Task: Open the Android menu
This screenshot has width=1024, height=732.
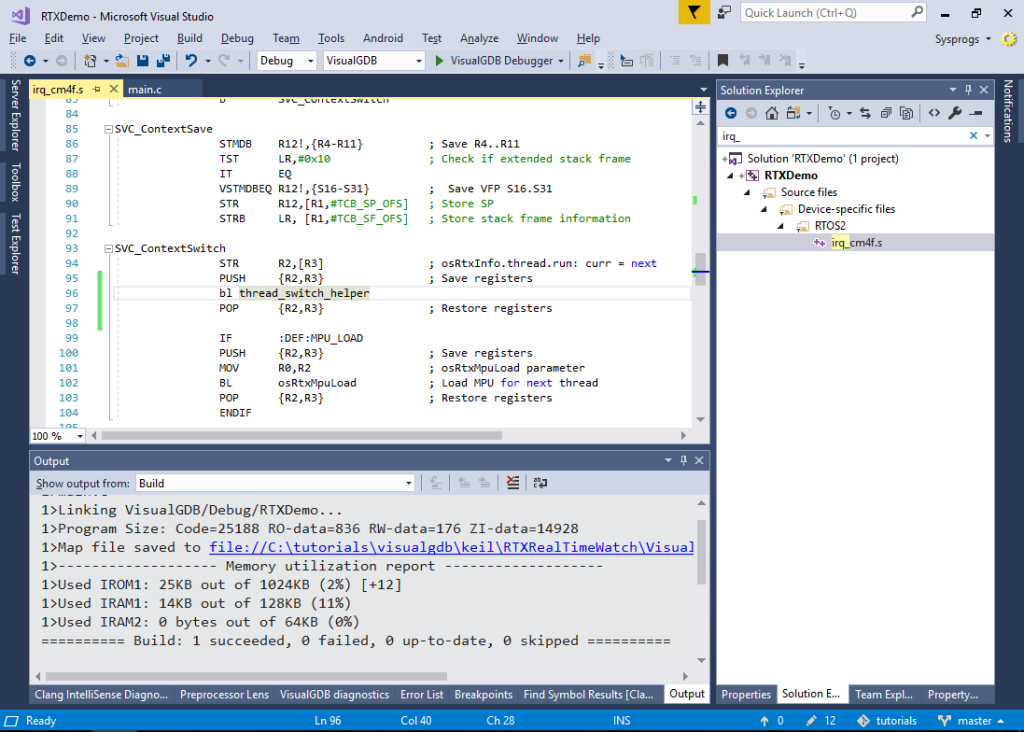Action: [x=383, y=37]
